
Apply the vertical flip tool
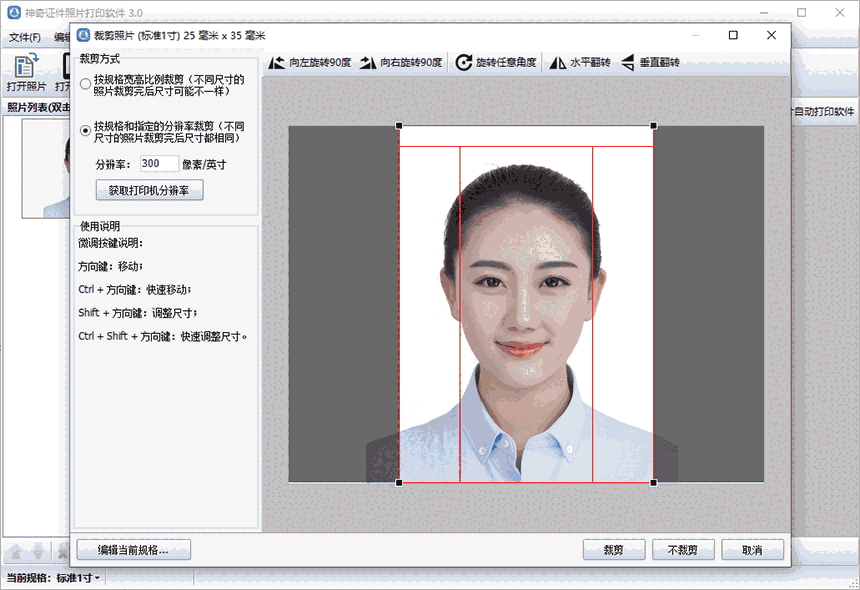coord(655,62)
